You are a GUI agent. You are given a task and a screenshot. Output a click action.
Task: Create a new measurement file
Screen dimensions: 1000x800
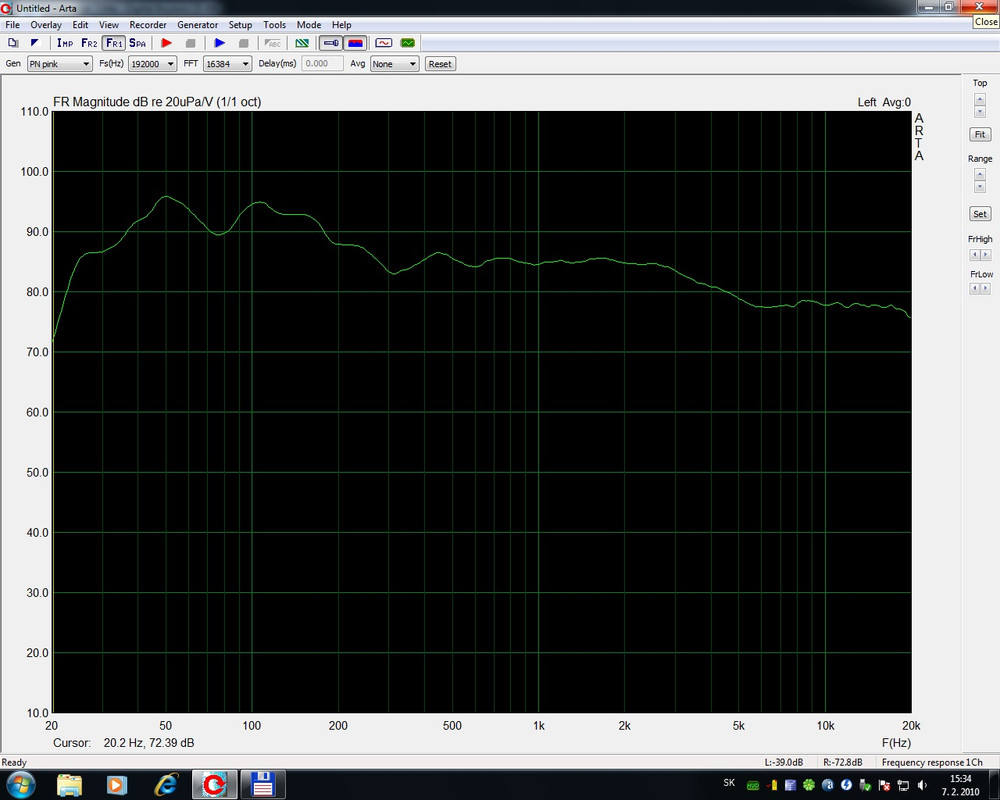click(x=13, y=43)
